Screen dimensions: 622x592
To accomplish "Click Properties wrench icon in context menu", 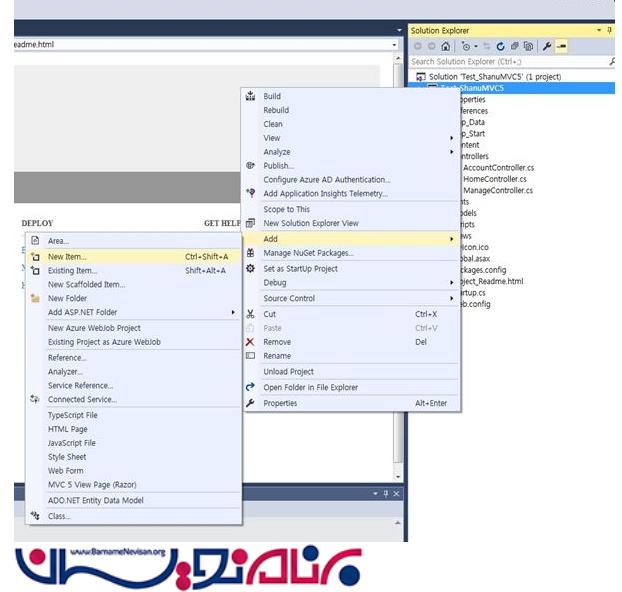I will [250, 403].
